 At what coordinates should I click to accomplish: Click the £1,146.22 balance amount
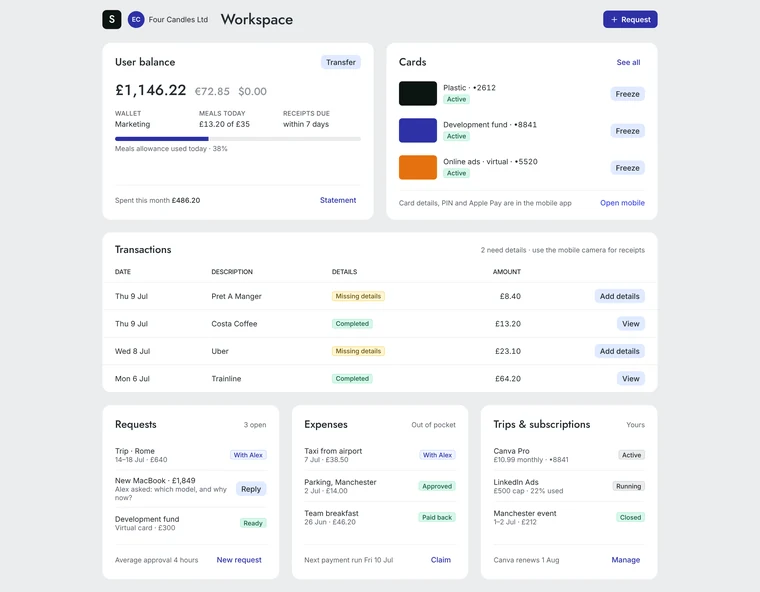tap(150, 90)
